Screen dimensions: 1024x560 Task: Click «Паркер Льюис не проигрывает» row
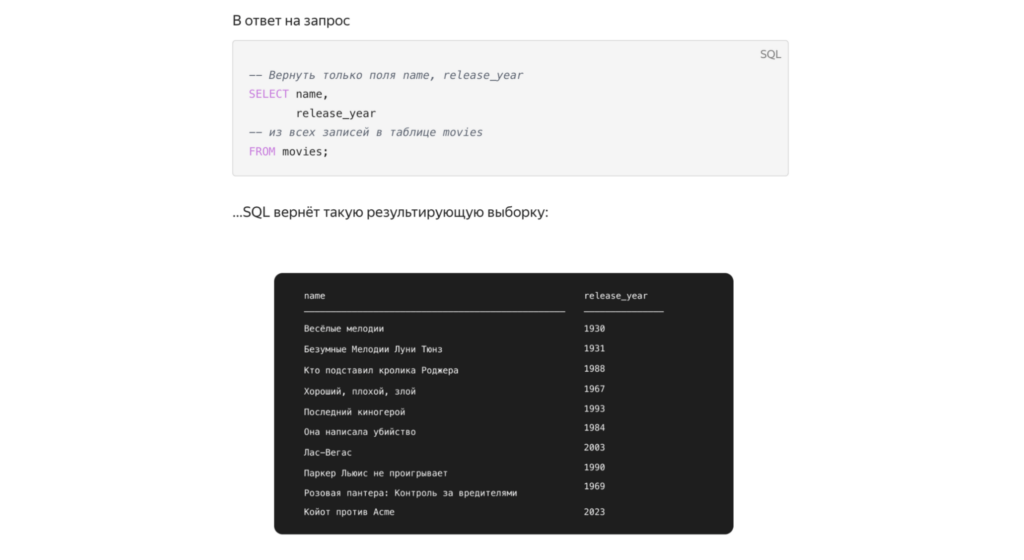point(376,473)
